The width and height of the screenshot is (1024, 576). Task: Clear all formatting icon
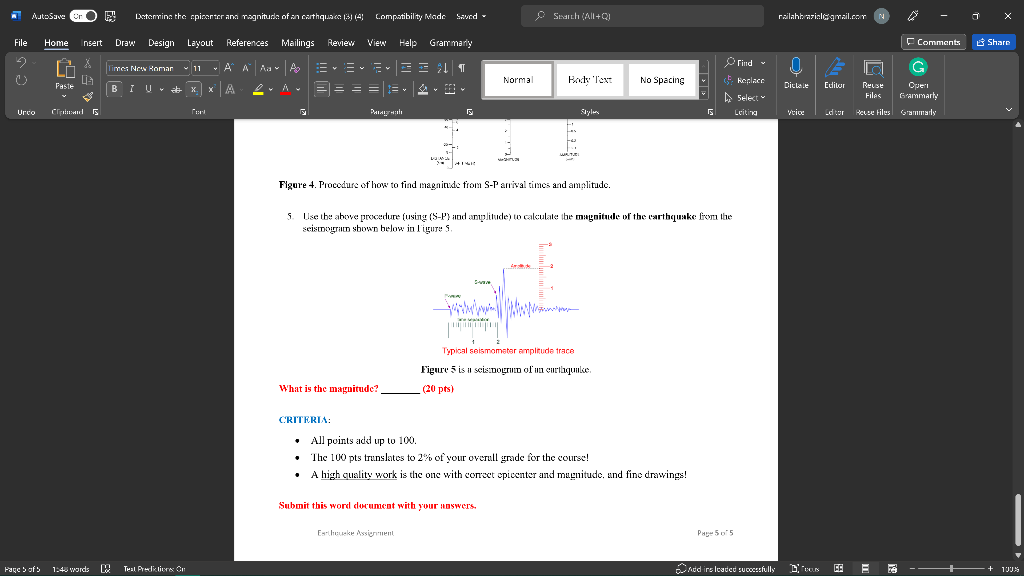[x=295, y=68]
